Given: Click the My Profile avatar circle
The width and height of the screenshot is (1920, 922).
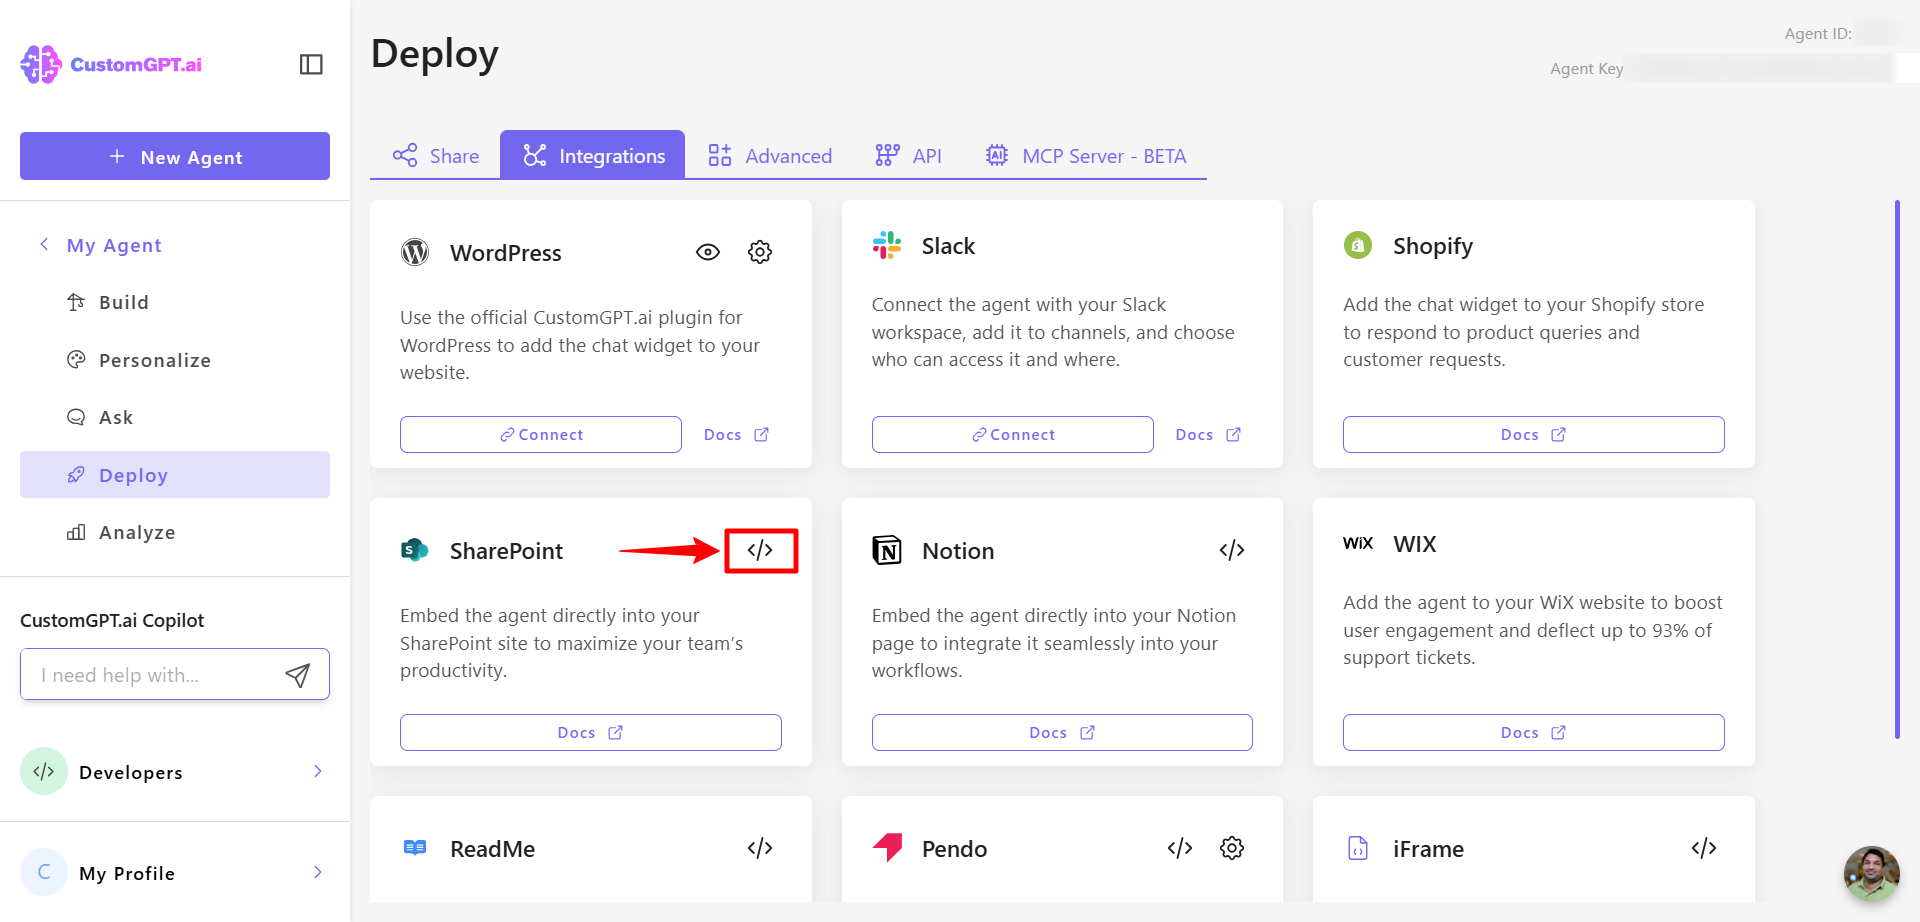Looking at the screenshot, I should [44, 872].
